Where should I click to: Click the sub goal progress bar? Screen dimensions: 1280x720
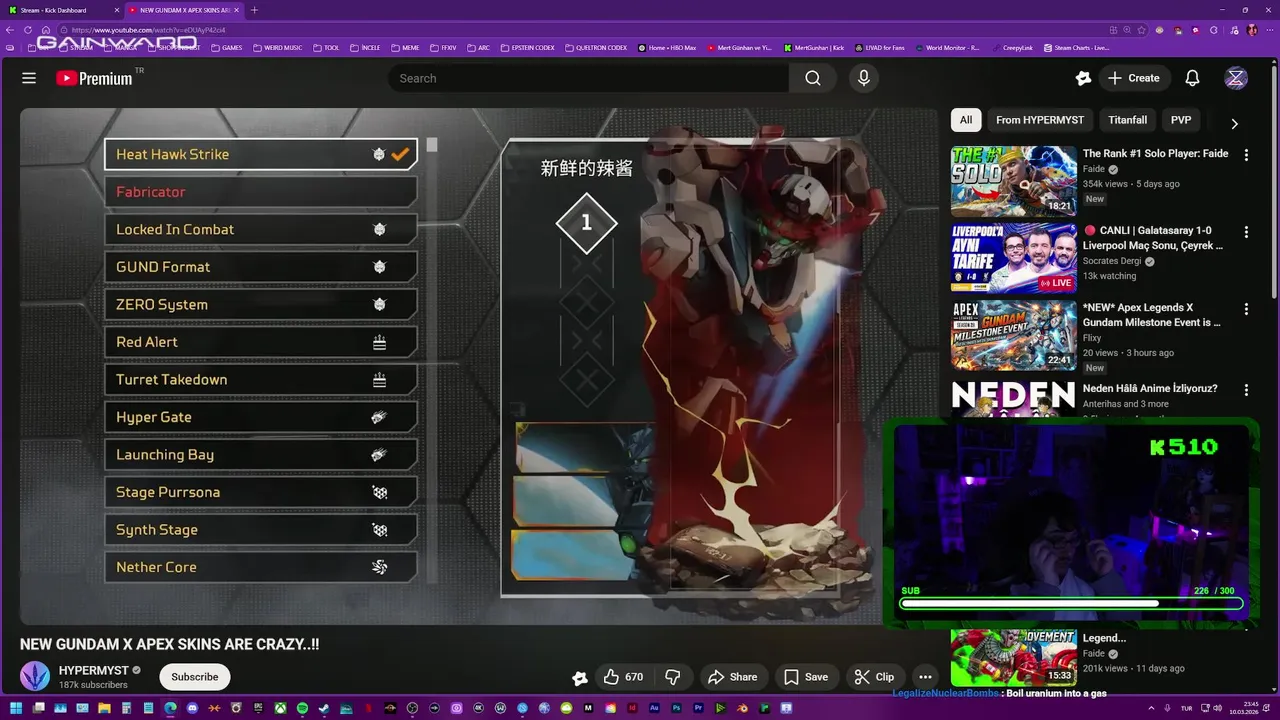click(x=1071, y=603)
